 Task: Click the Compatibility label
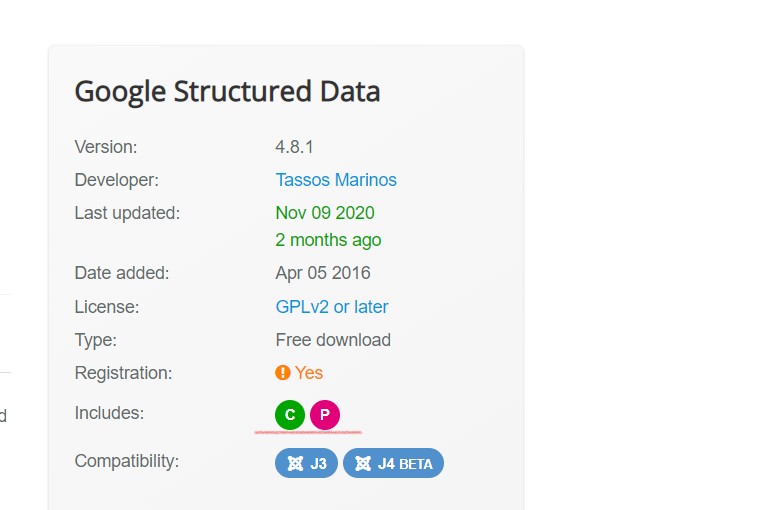pos(127,461)
